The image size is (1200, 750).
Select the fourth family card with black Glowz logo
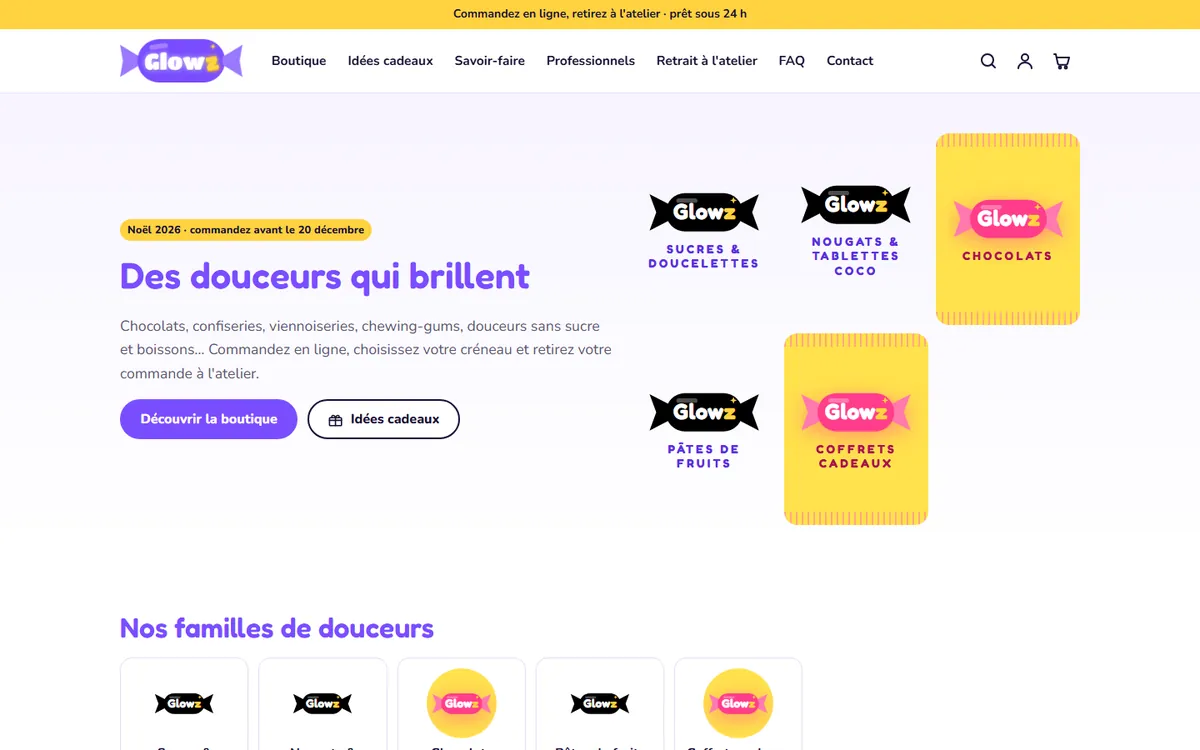point(600,704)
